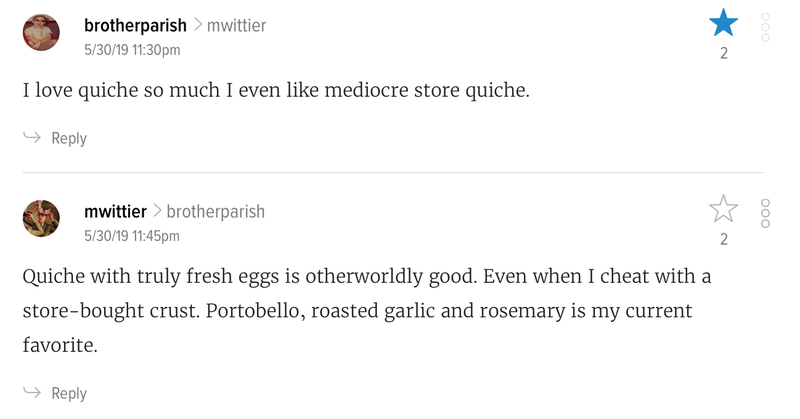Click the reply arrow icon under mwittier's comment
Image resolution: width=800 pixels, height=419 pixels.
32,392
